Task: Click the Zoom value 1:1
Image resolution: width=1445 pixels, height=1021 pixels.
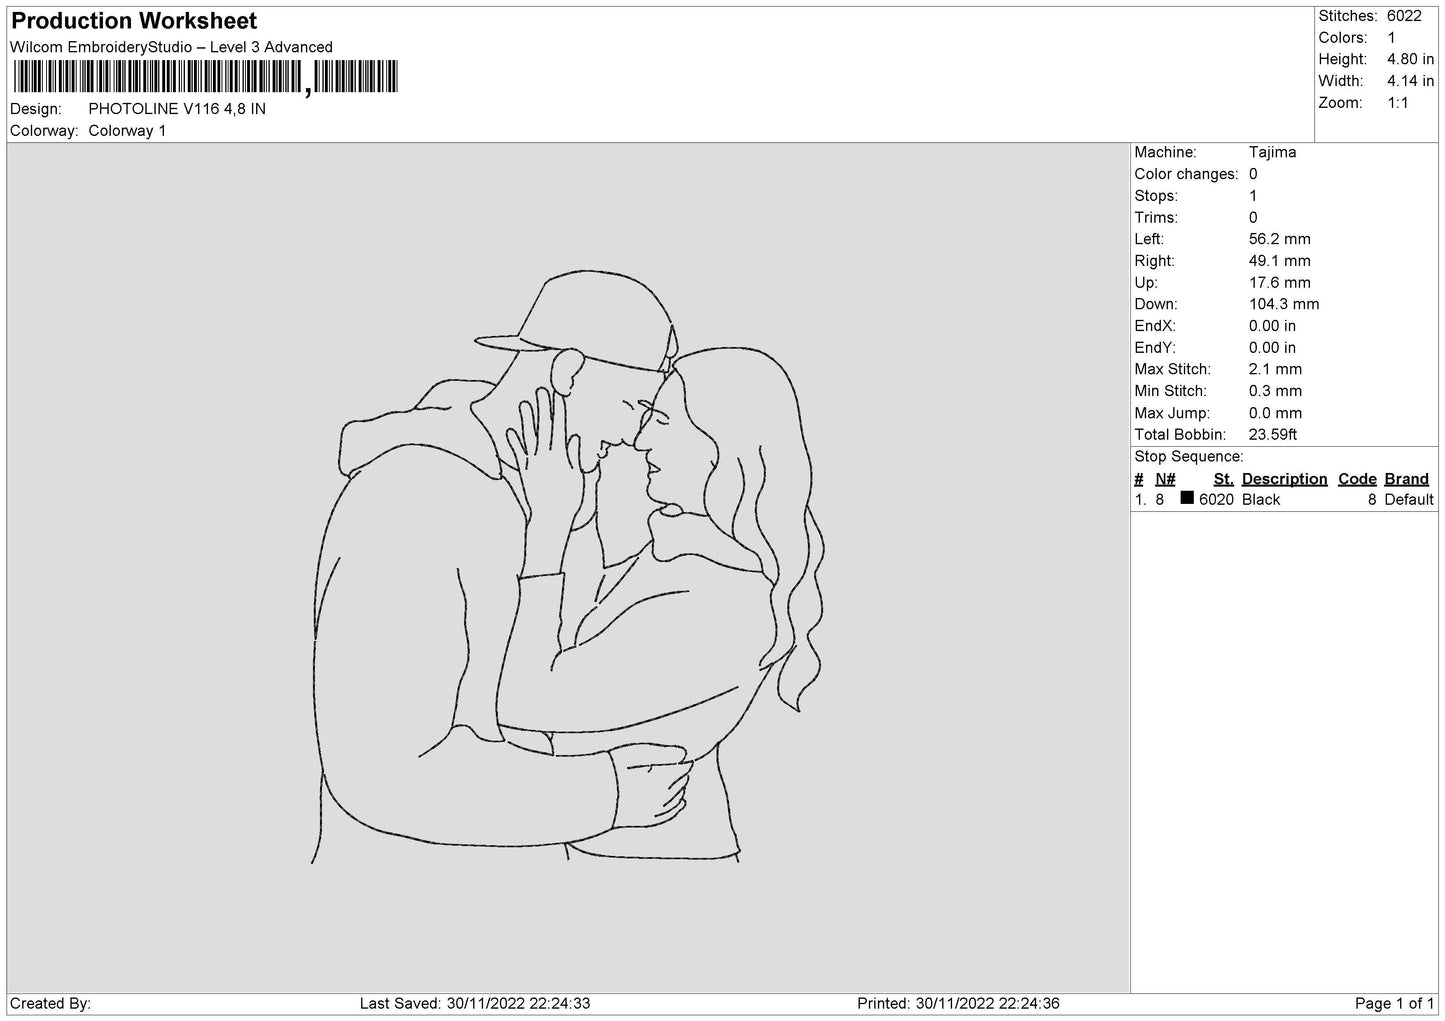Action: pos(1397,104)
